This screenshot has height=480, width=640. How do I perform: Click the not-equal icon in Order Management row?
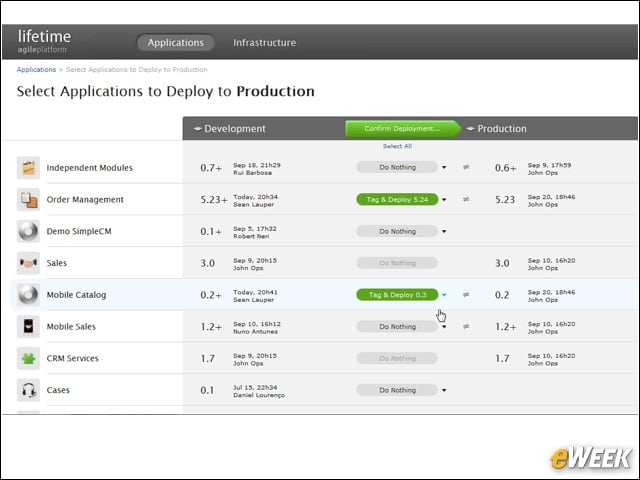466,199
